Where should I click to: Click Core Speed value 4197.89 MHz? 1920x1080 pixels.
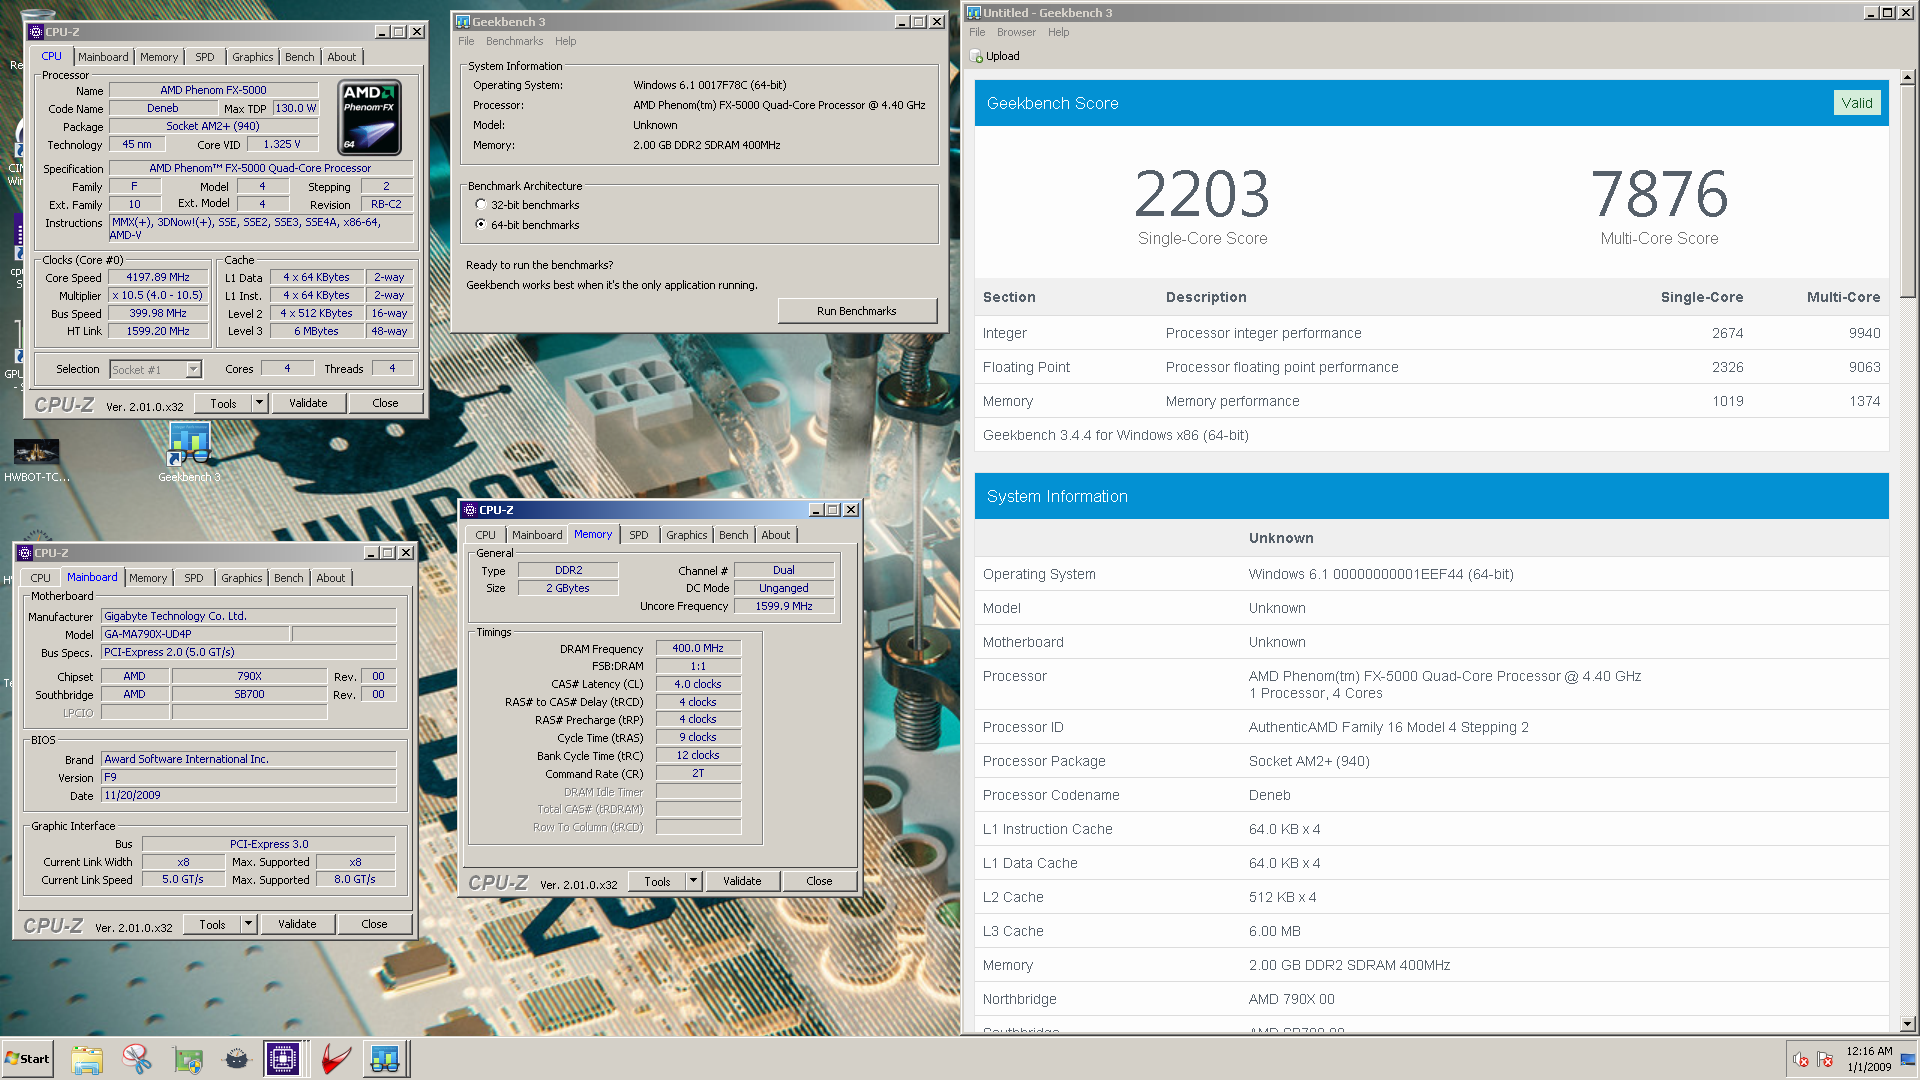point(158,278)
